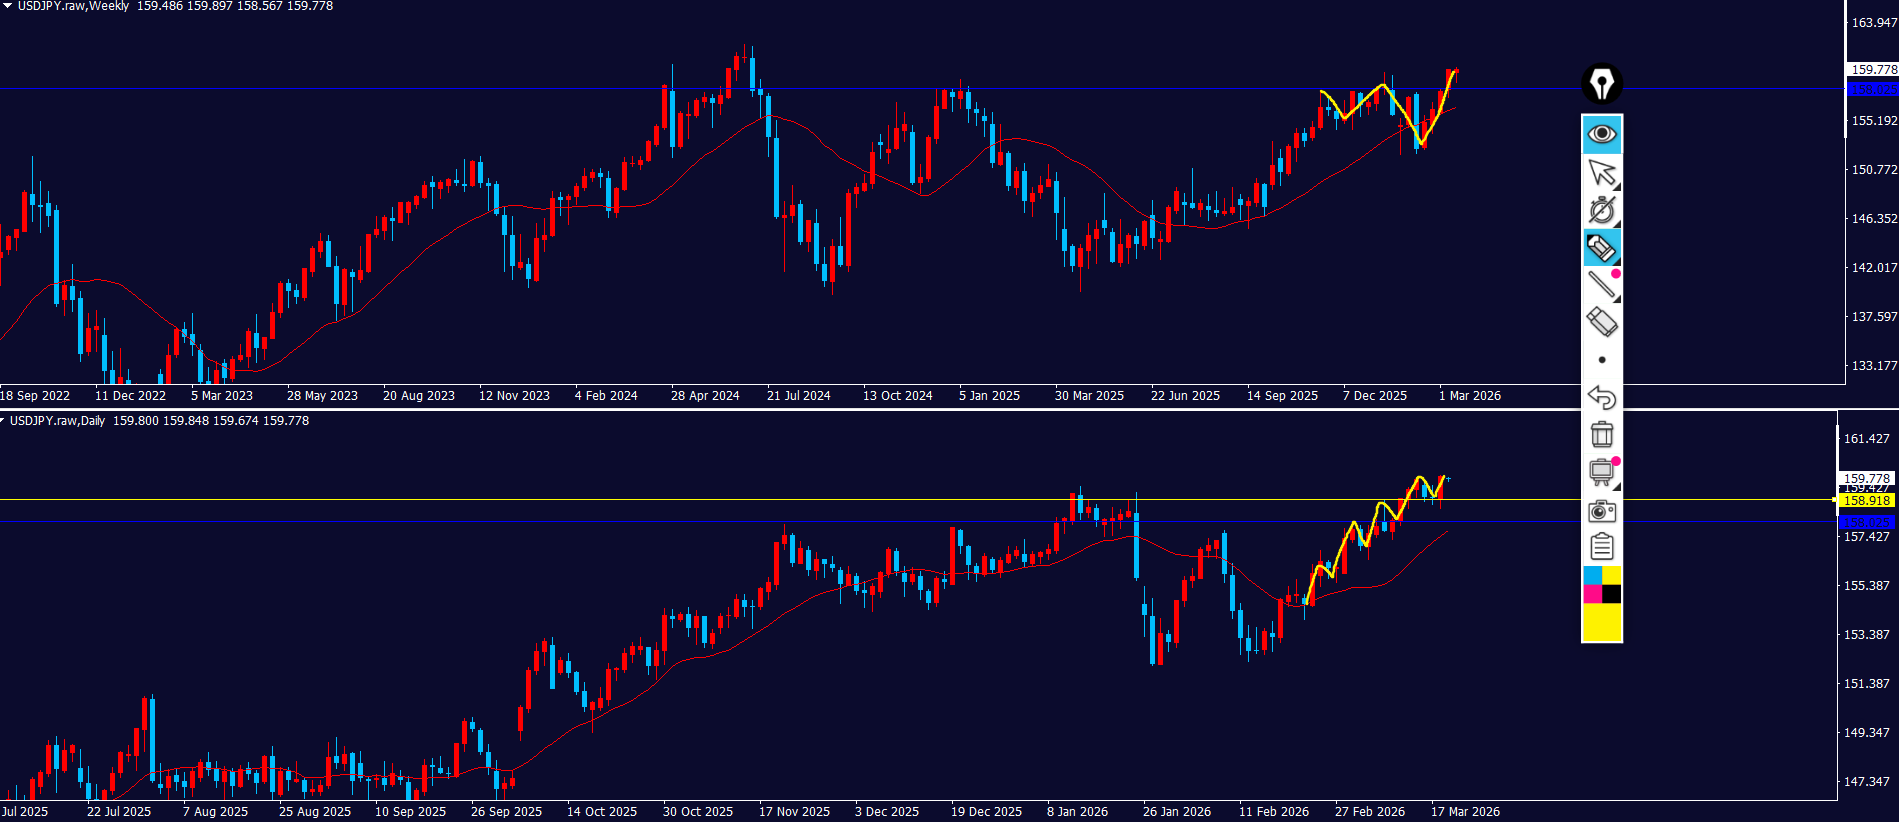Toggle ink visibility with the eye icon
1899x822 pixels.
pos(1601,134)
